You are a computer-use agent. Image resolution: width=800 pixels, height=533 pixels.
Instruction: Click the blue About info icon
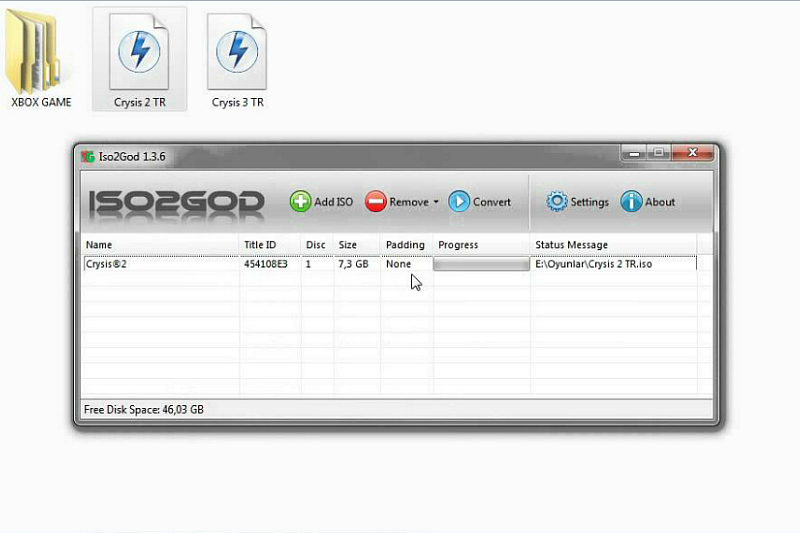click(x=631, y=201)
